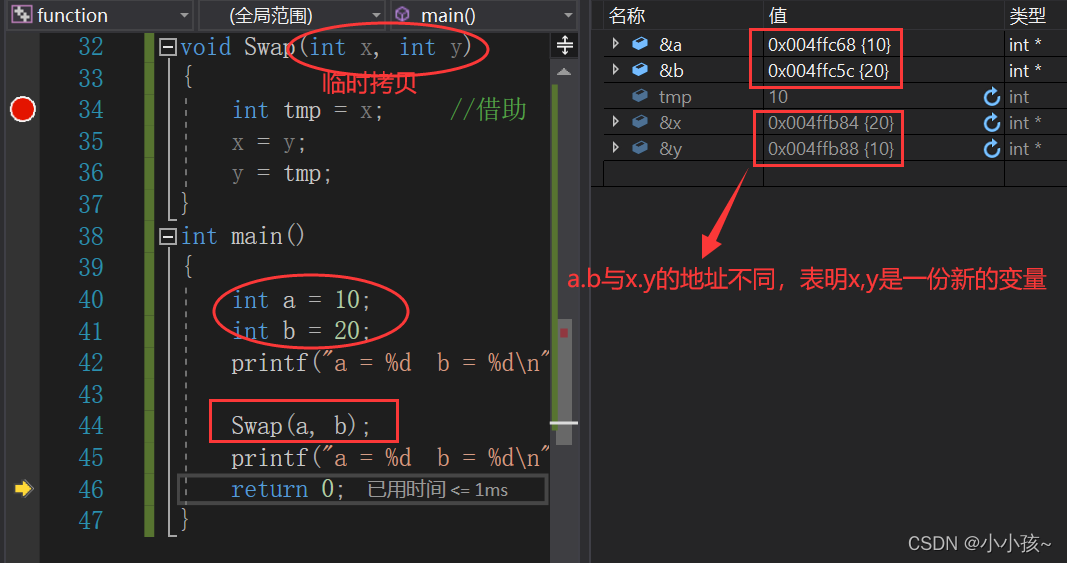Refresh the tmp watch value
This screenshot has width=1067, height=563.
991,97
